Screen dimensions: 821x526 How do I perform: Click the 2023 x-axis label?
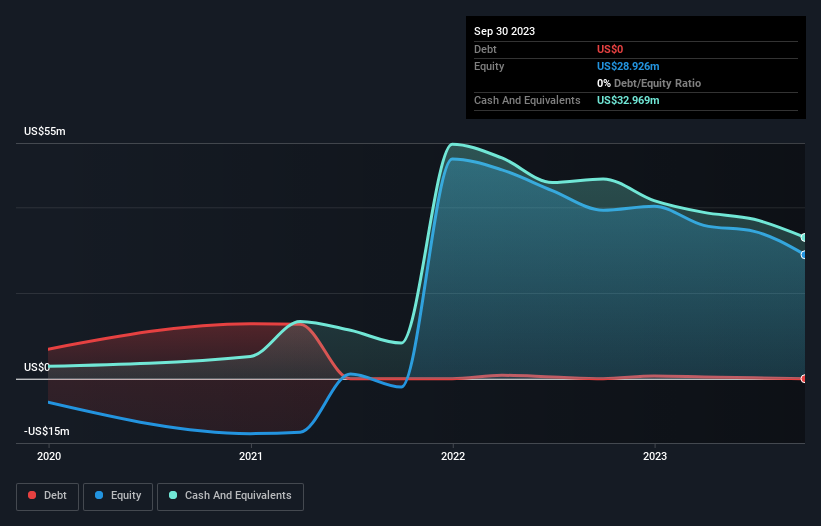[x=655, y=456]
